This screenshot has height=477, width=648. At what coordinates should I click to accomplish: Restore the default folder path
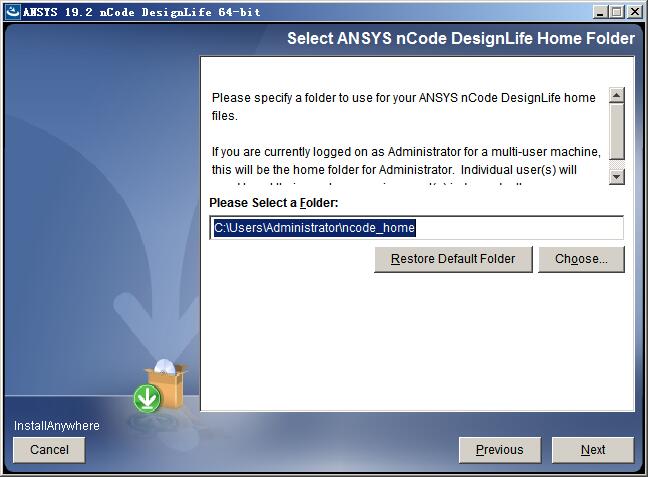(453, 259)
